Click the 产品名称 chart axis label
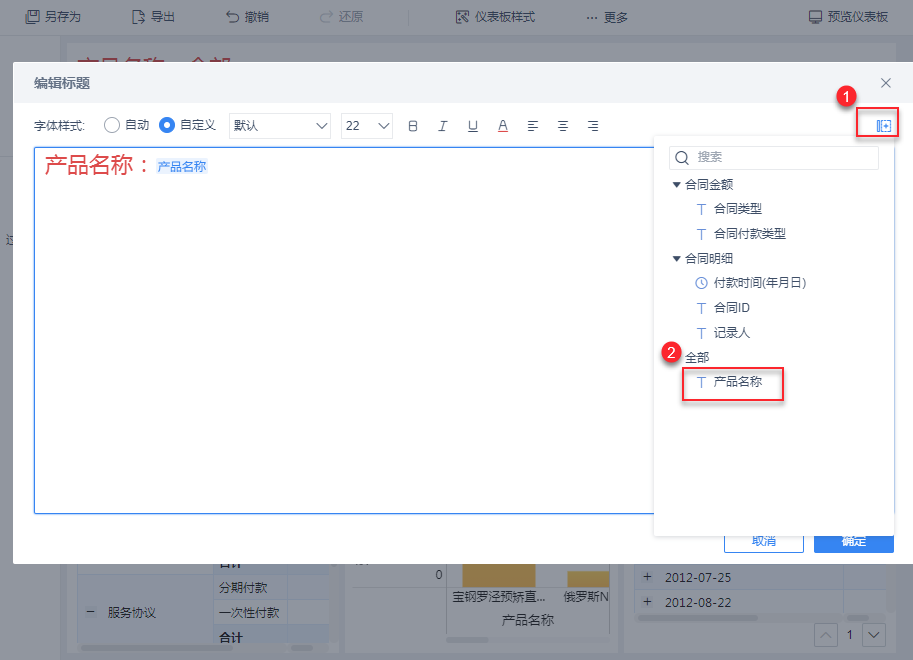 click(x=528, y=620)
